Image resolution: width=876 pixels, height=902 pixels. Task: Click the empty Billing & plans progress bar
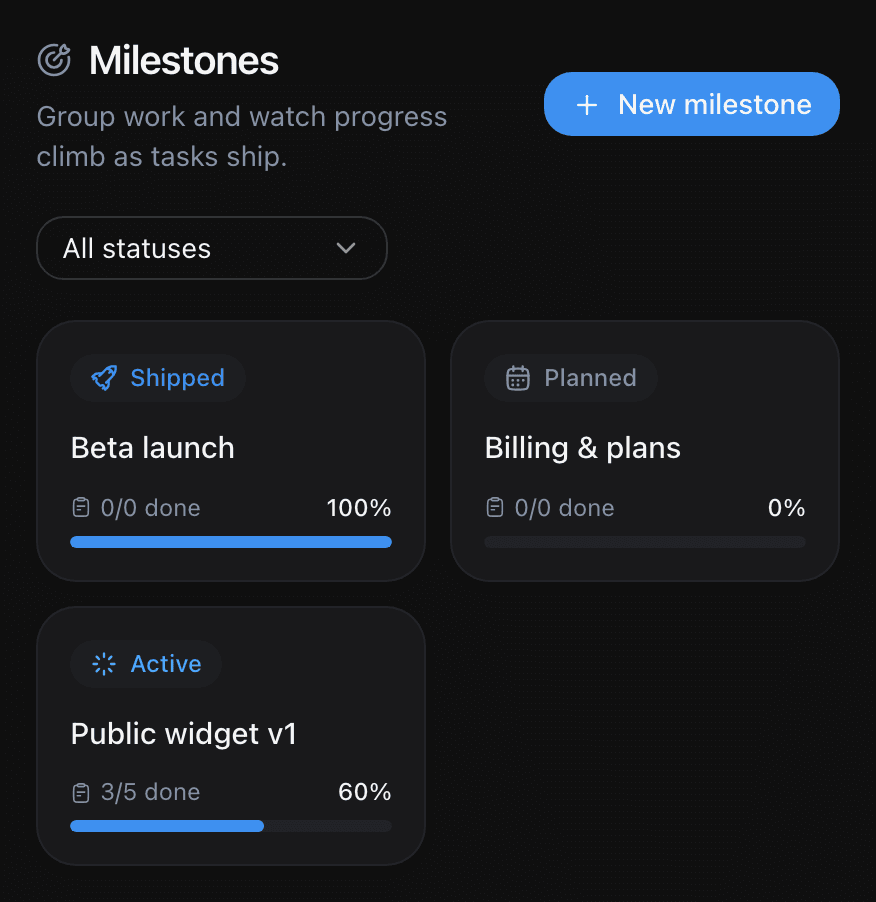tap(645, 542)
